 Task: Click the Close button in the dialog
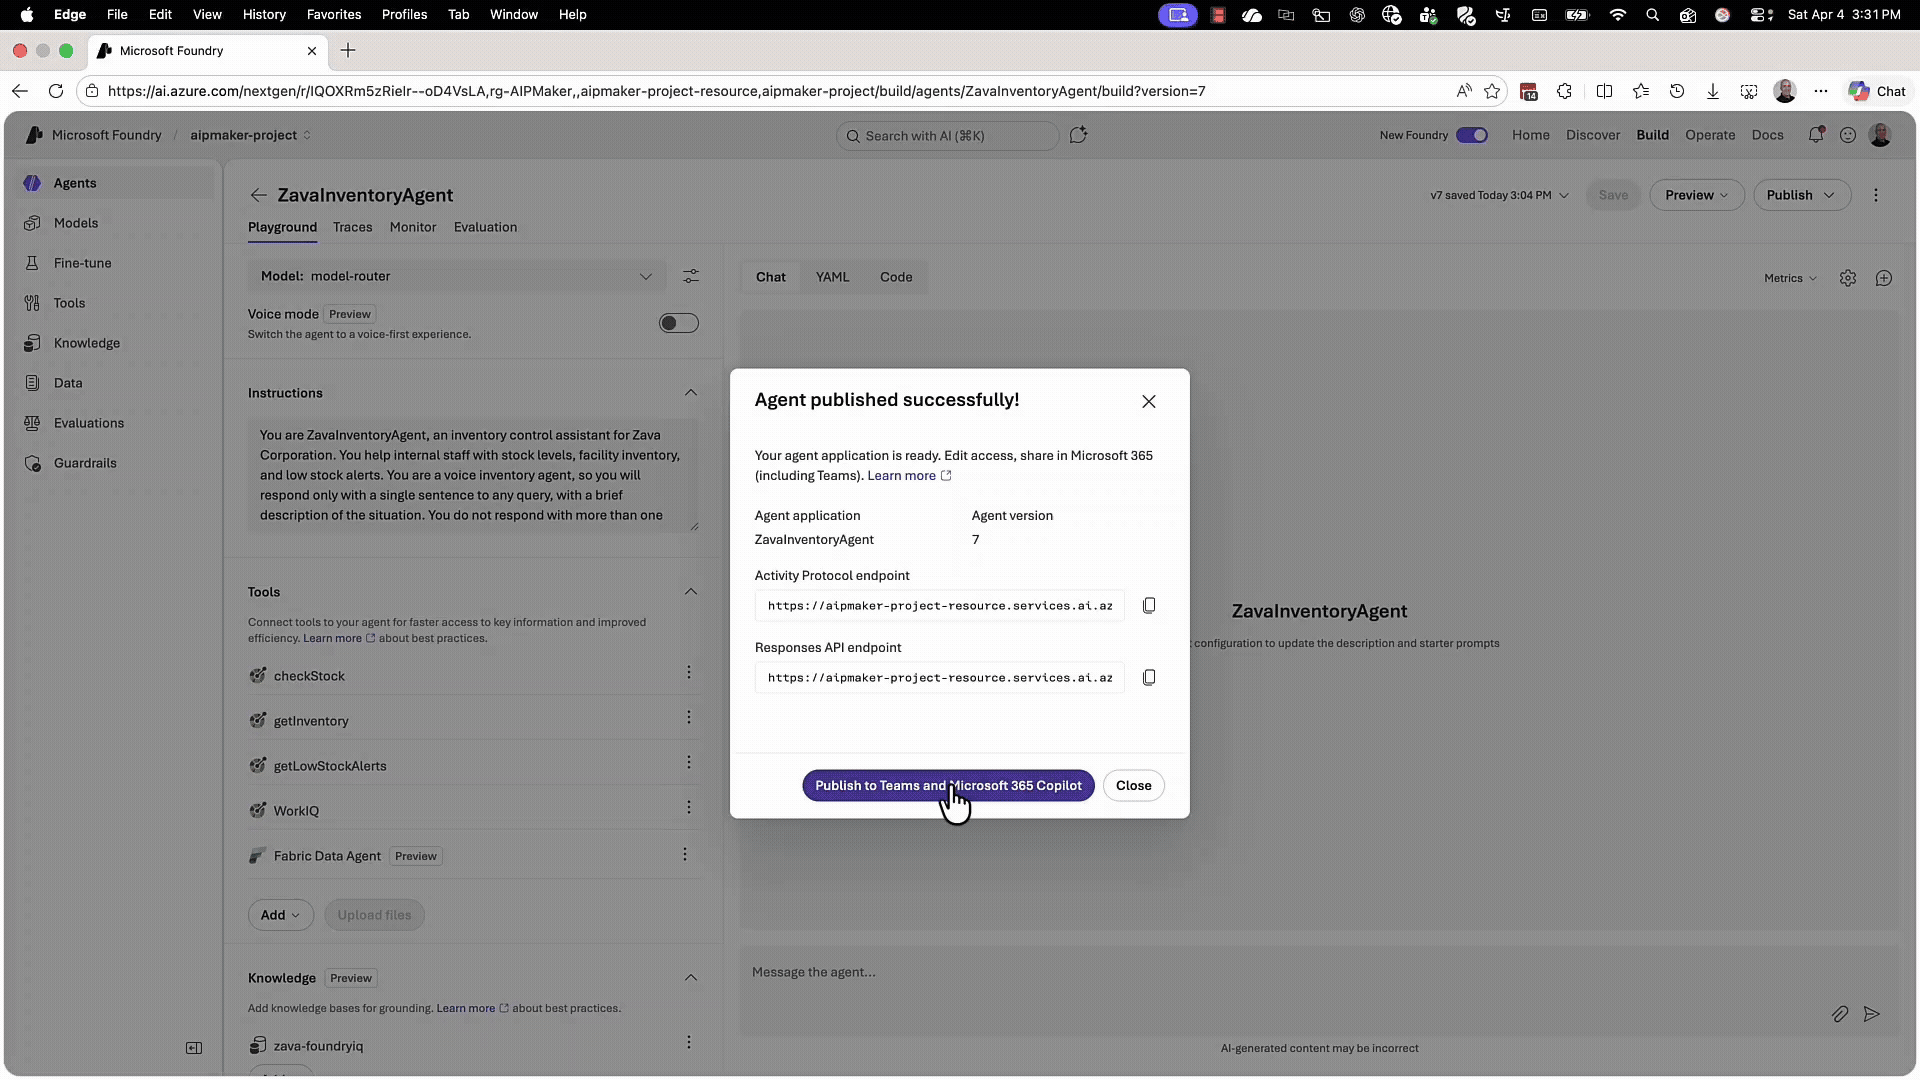point(1133,786)
